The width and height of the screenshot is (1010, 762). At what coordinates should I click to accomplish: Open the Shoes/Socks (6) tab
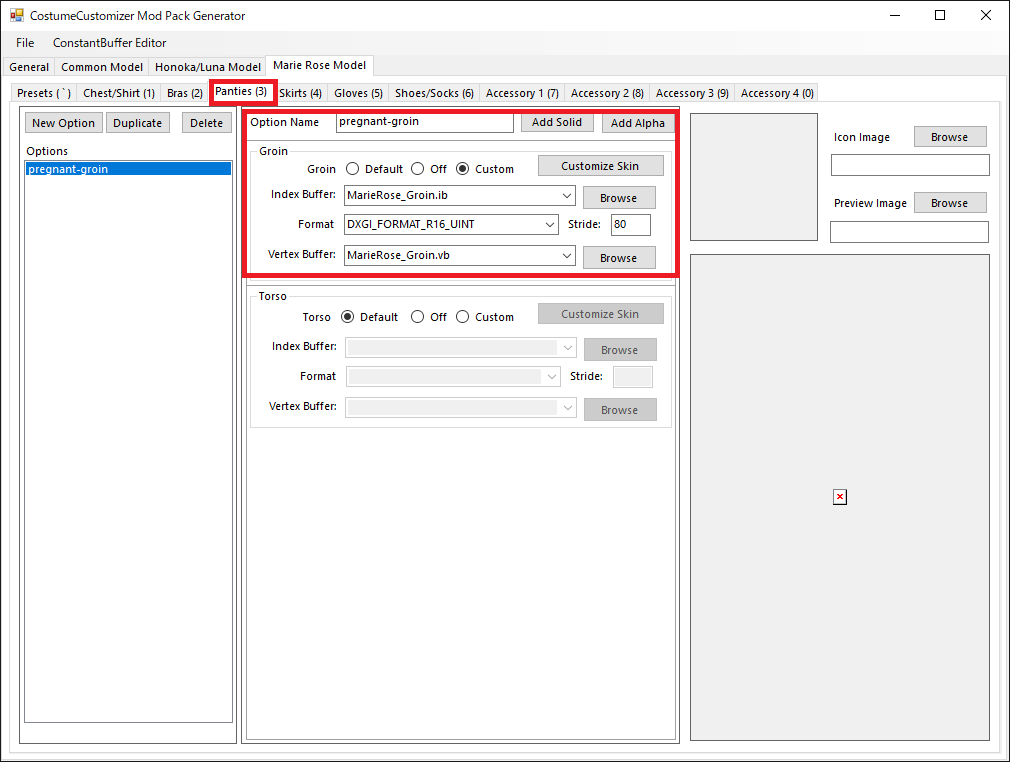(x=434, y=93)
